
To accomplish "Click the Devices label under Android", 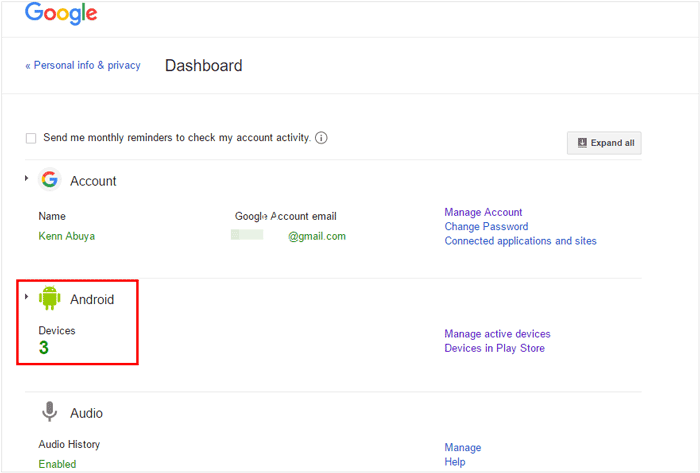I will tap(57, 331).
